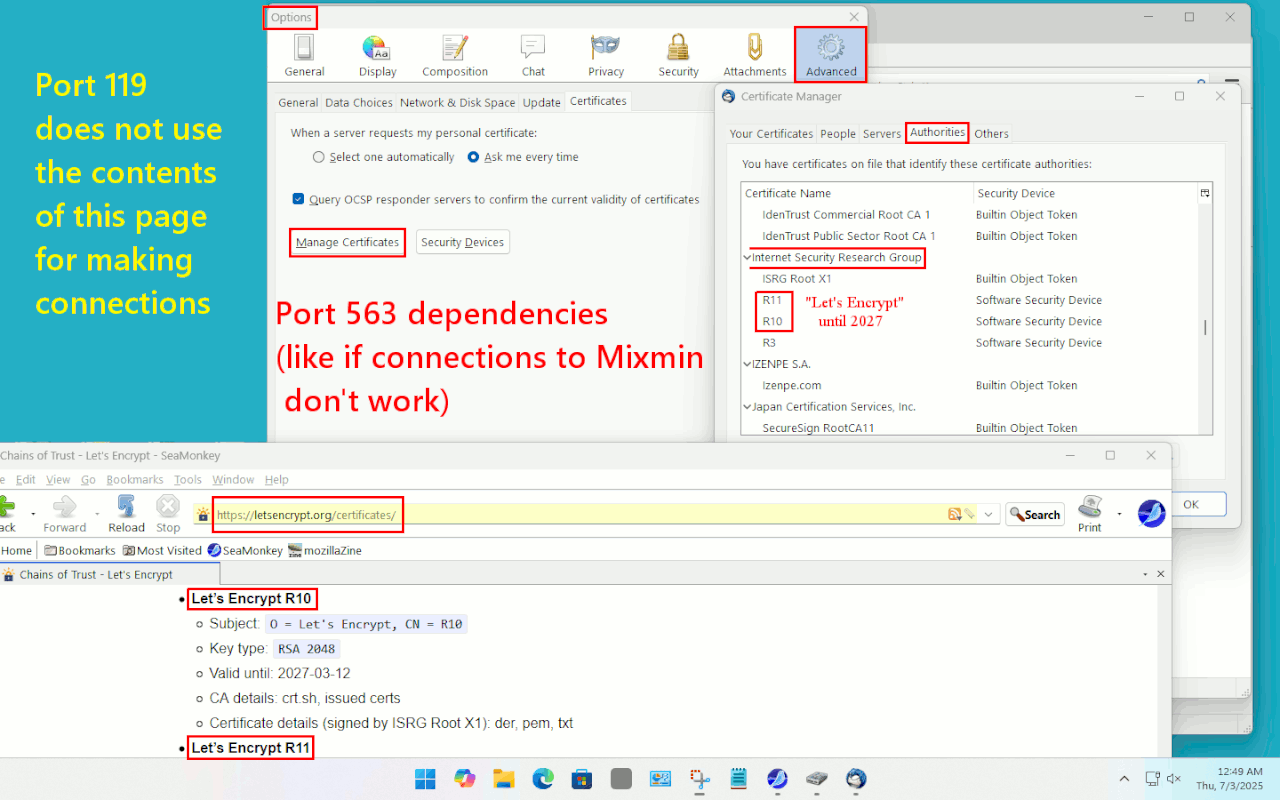The image size is (1280, 800).
Task: Click the Manage Certificates button
Action: [347, 242]
